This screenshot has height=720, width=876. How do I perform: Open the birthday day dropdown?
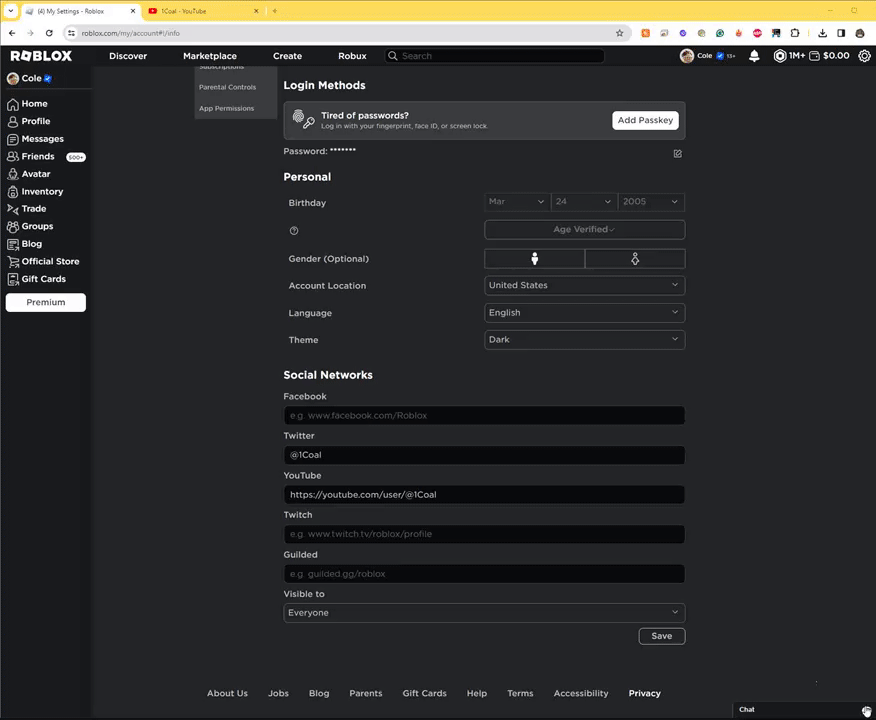[584, 202]
